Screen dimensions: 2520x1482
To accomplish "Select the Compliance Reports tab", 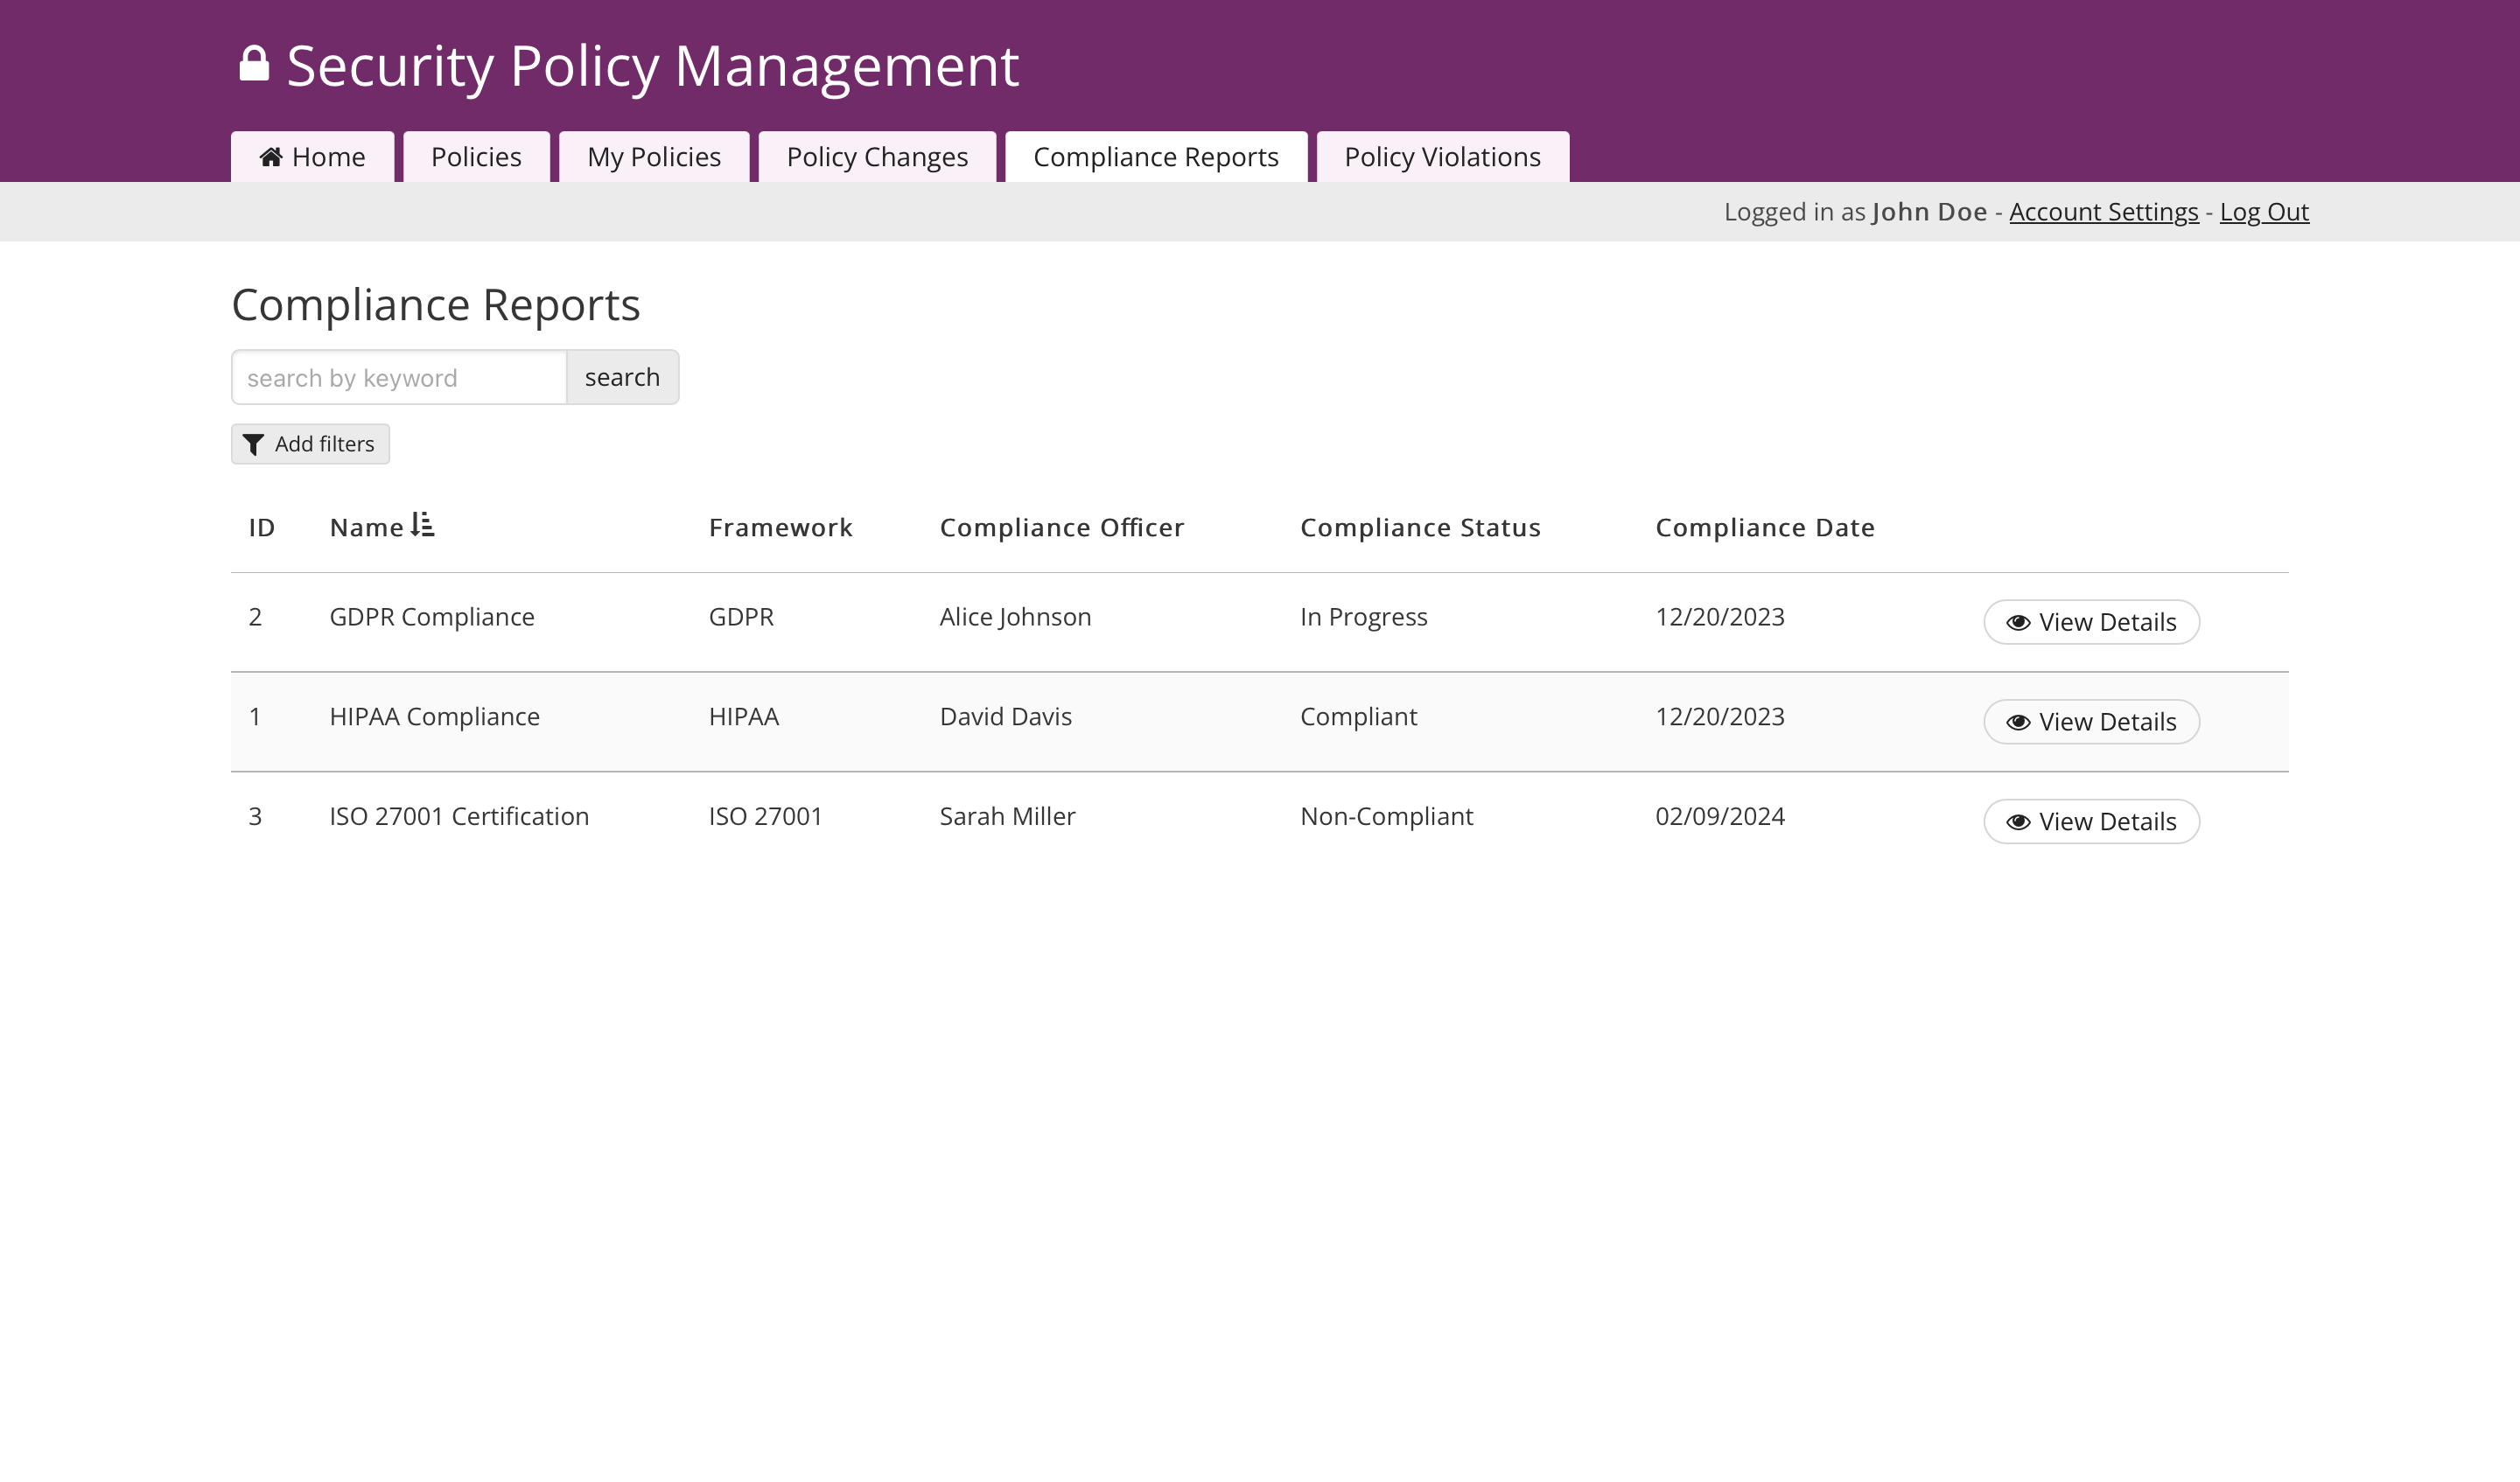I will (1156, 157).
